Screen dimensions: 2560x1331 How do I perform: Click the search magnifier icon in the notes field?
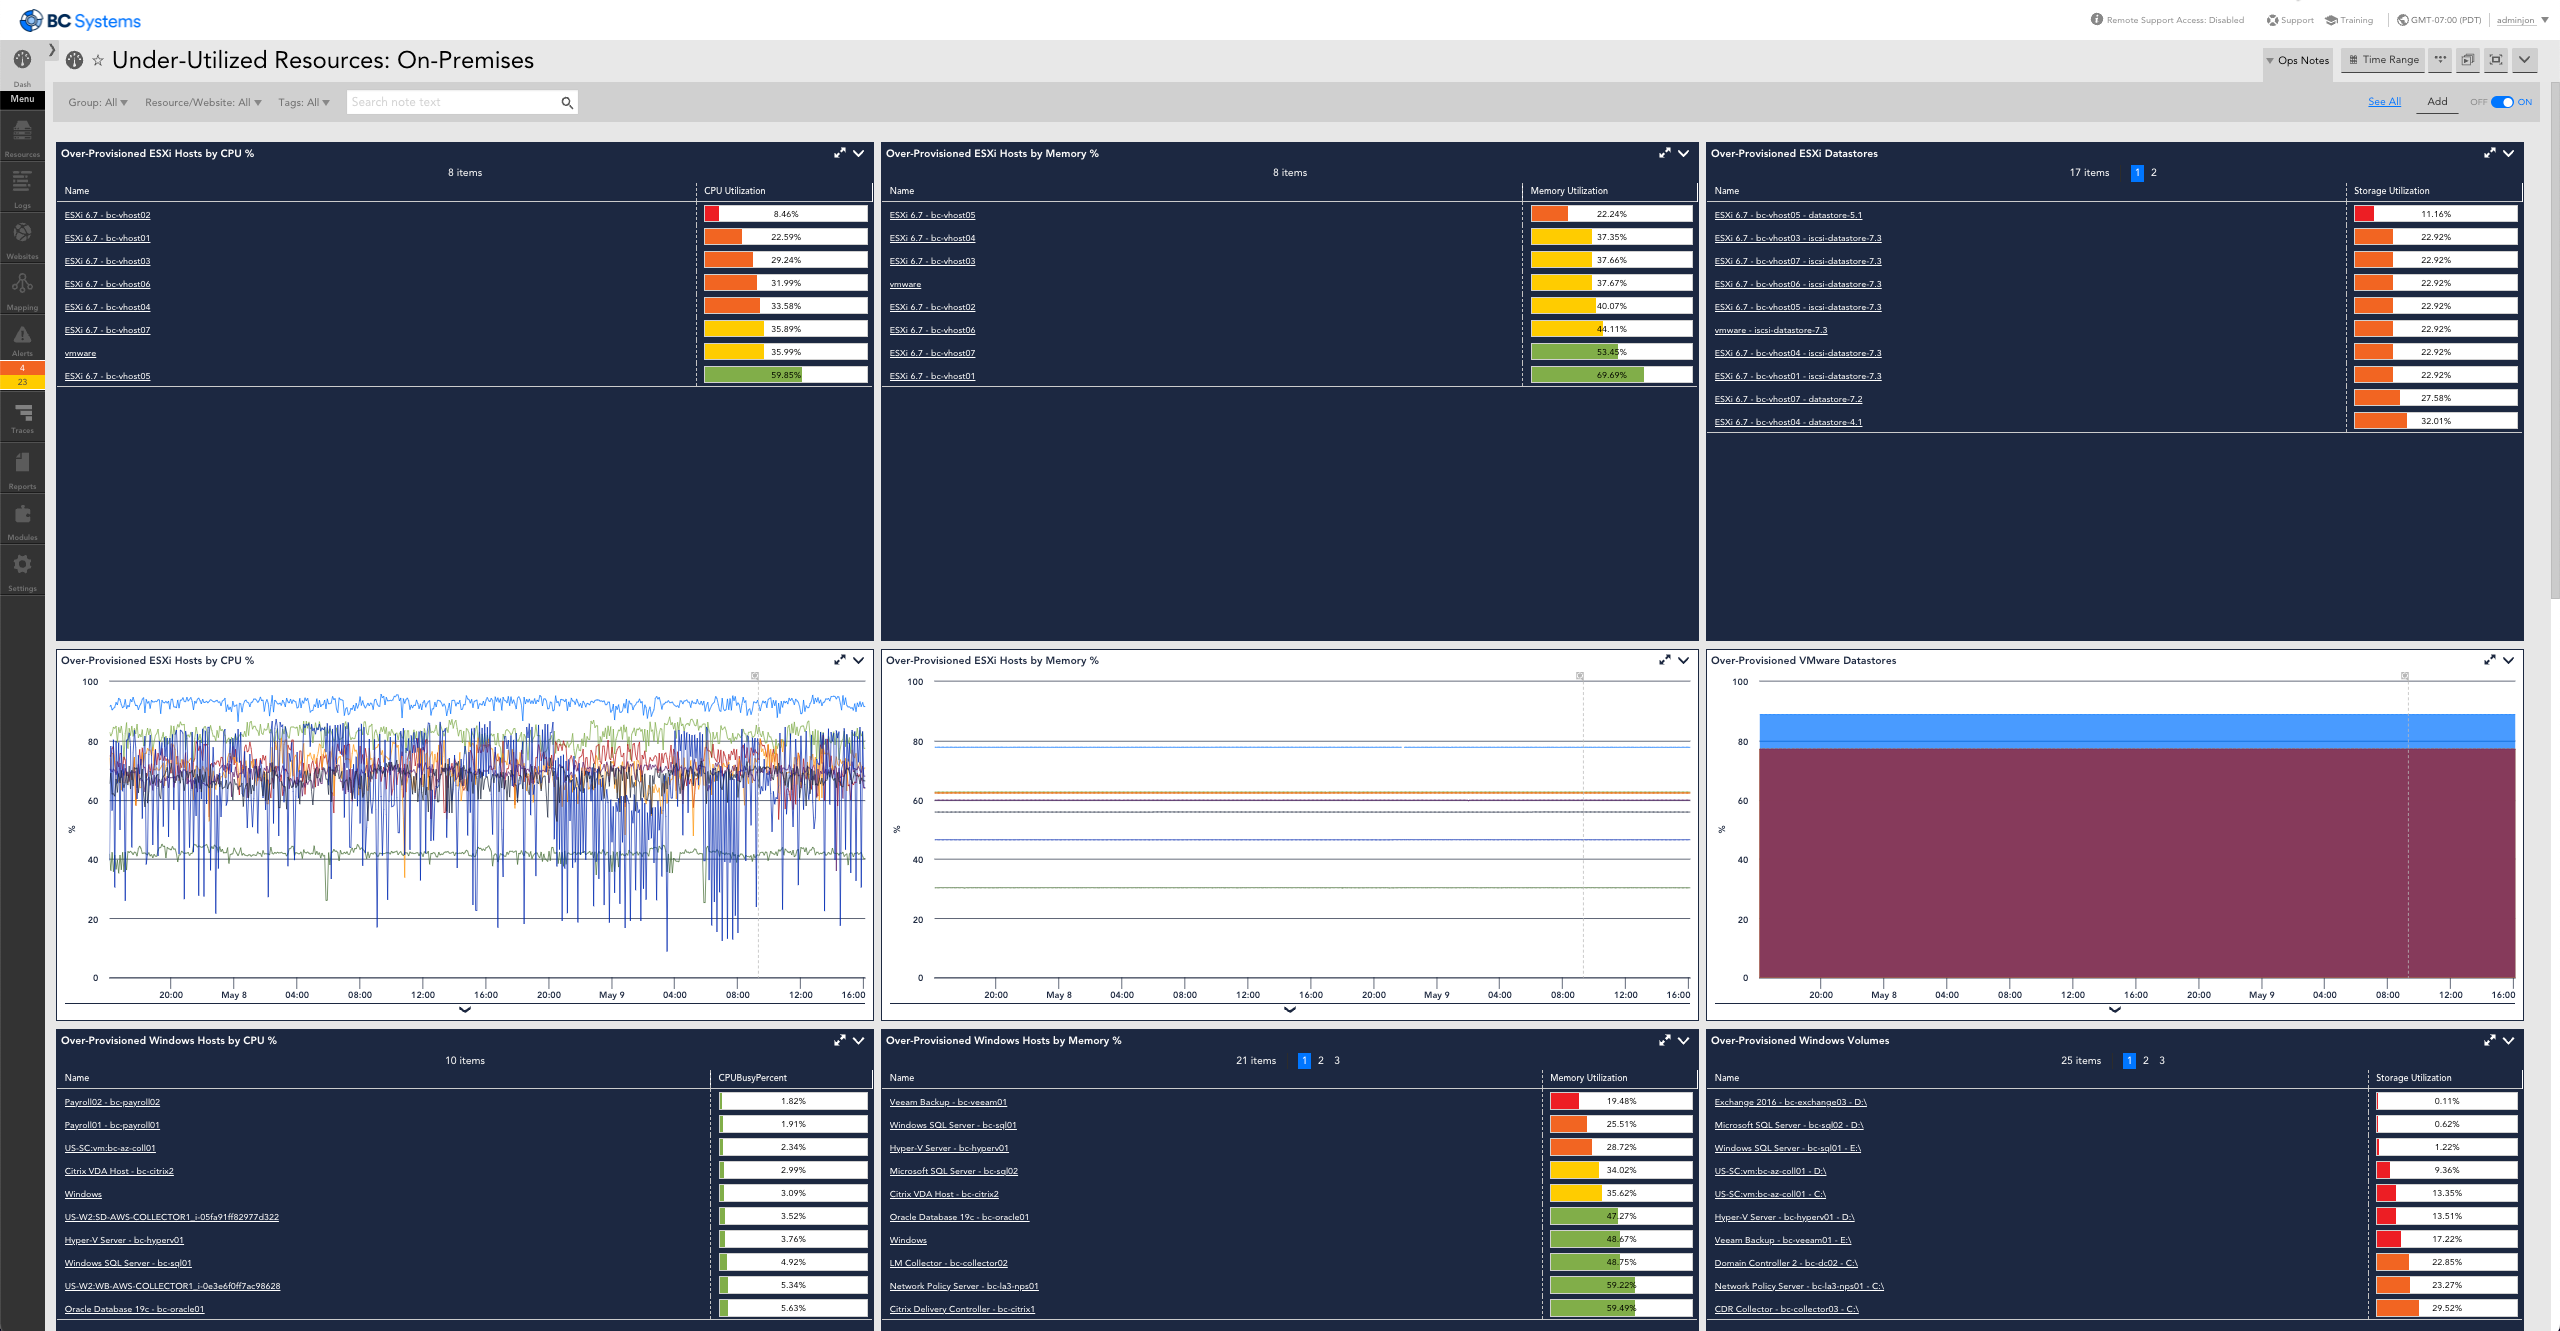(567, 102)
